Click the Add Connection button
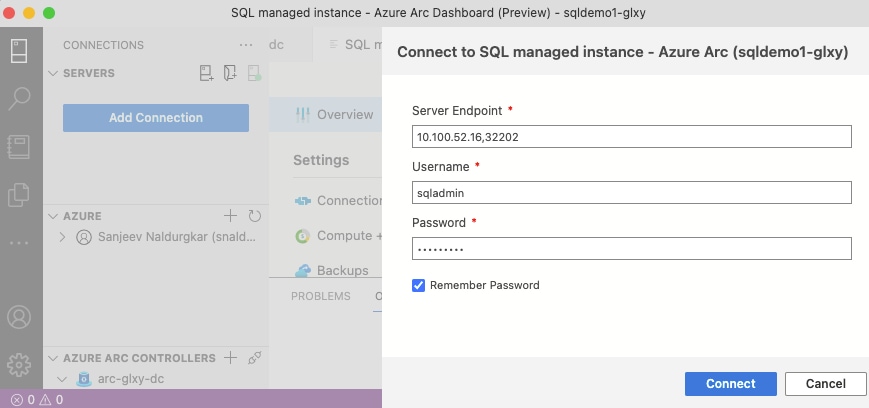The image size is (869, 408). pyautogui.click(x=156, y=118)
